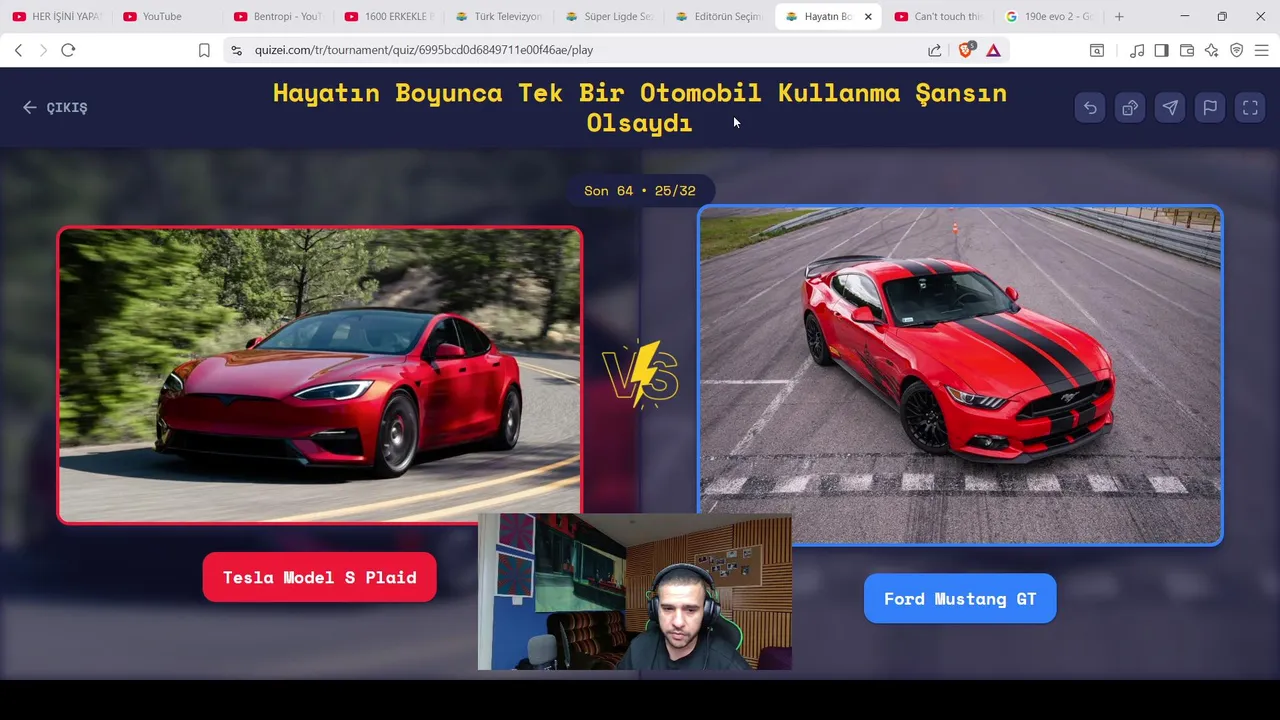Select the red Tesla car image
Screen dimensions: 1280x720
[320, 375]
